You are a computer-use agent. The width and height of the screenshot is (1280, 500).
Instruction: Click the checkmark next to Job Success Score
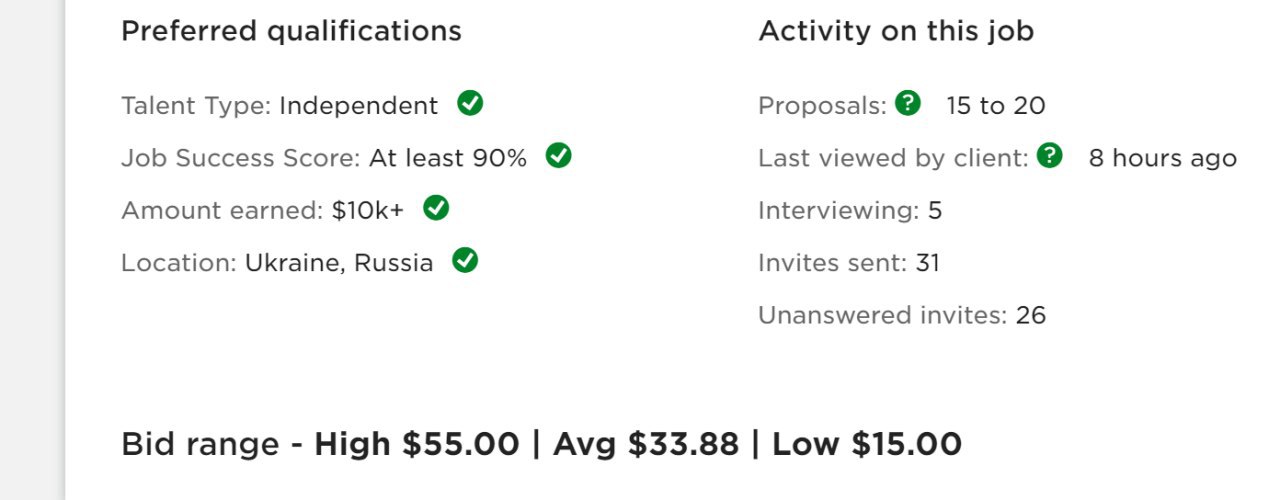click(559, 156)
